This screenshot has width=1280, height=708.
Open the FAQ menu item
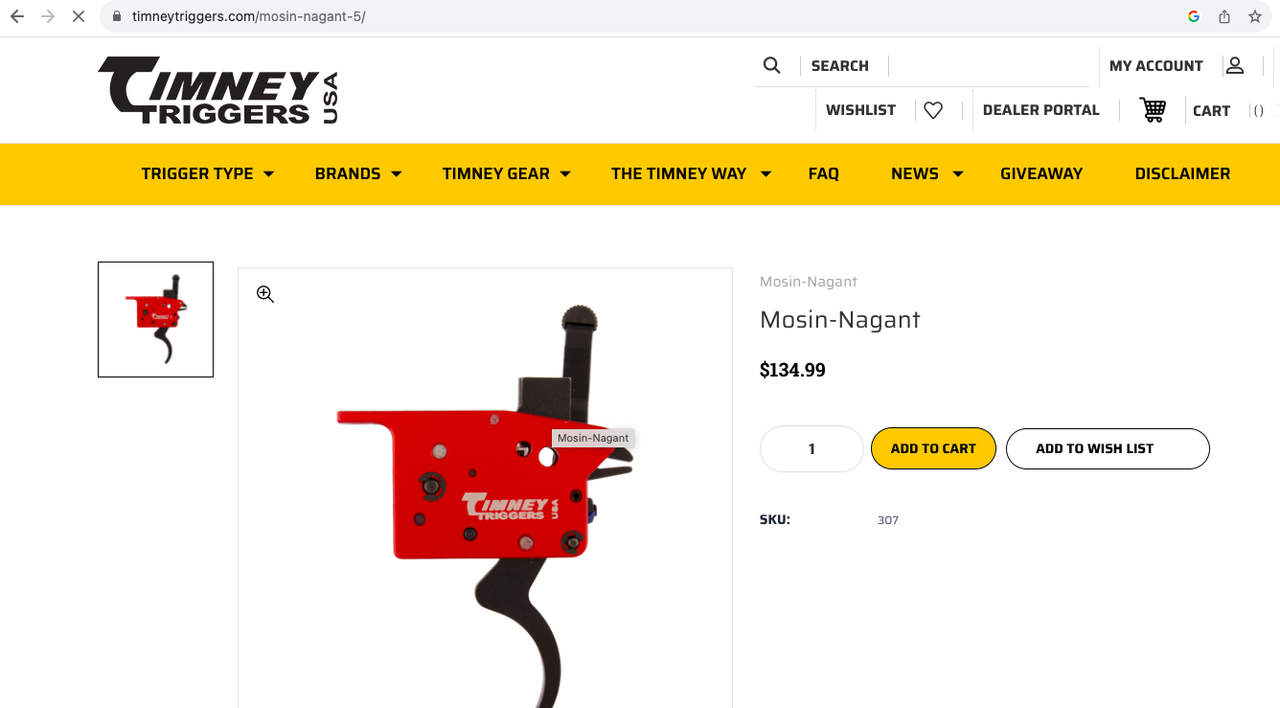point(823,174)
